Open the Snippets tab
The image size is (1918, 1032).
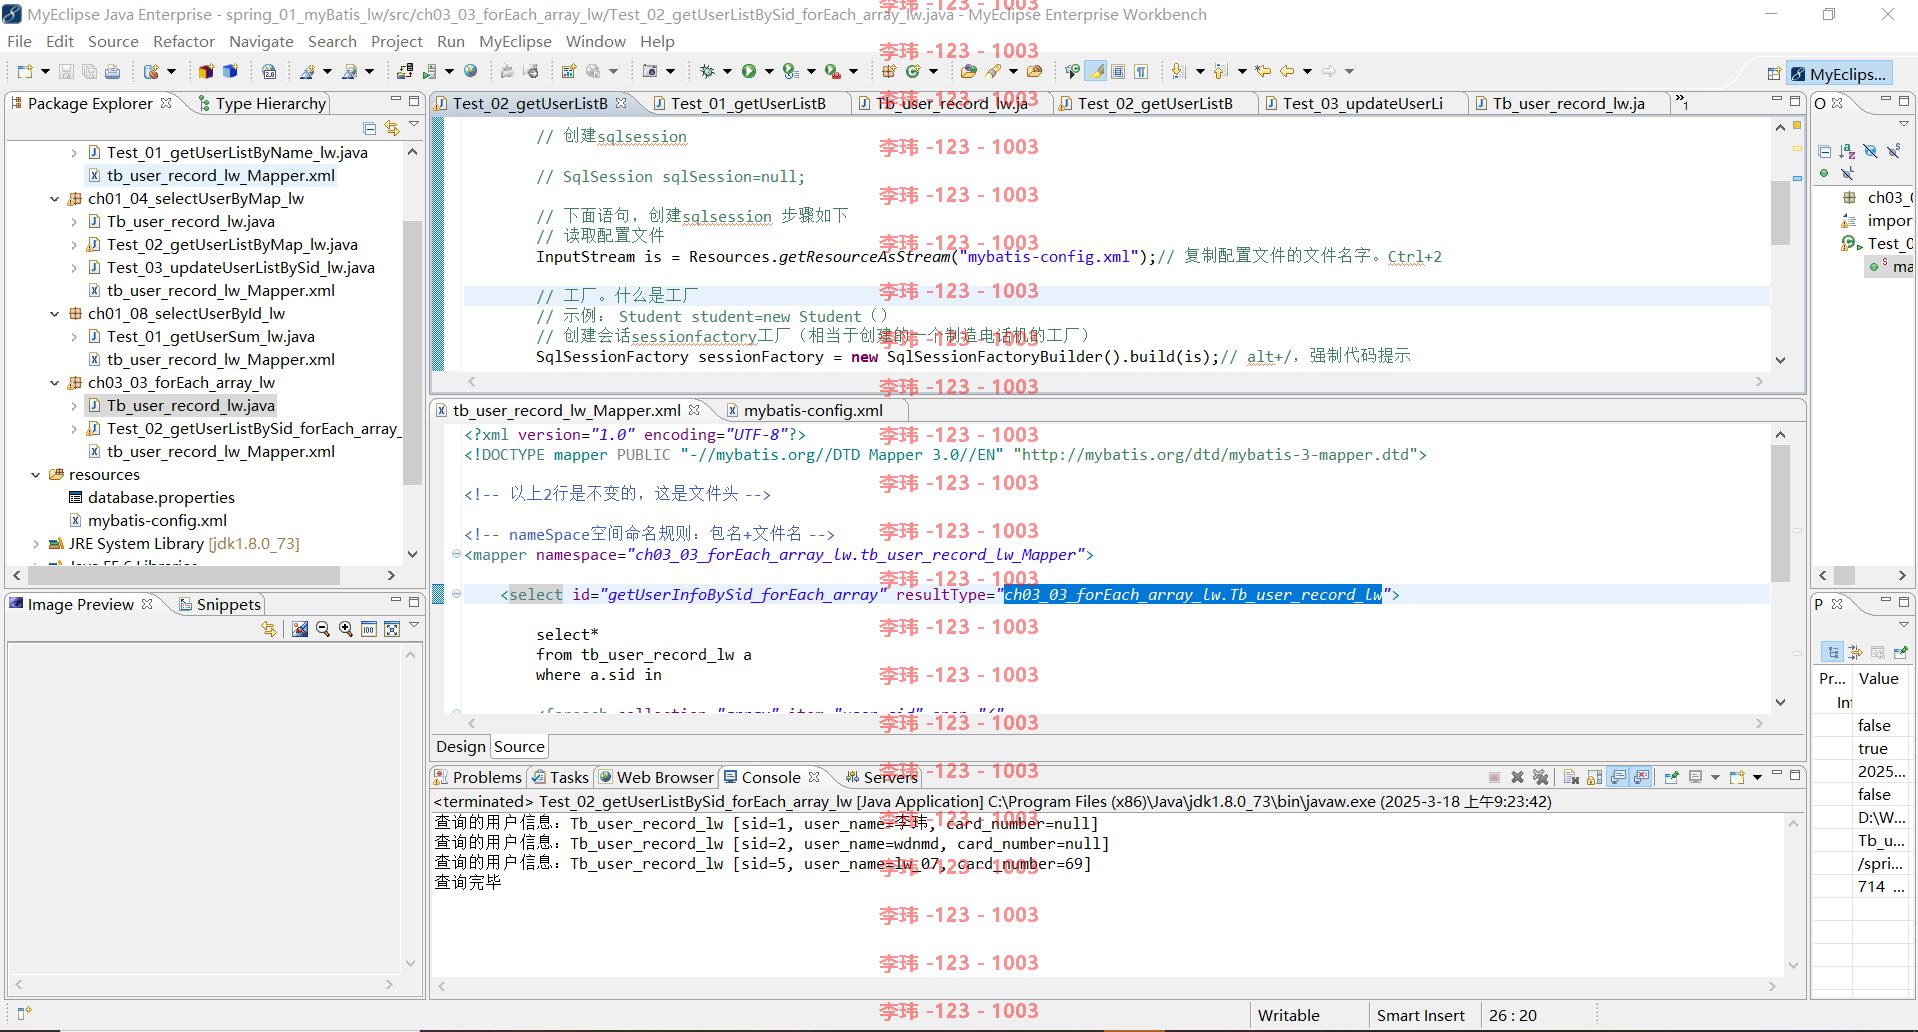[x=220, y=604]
